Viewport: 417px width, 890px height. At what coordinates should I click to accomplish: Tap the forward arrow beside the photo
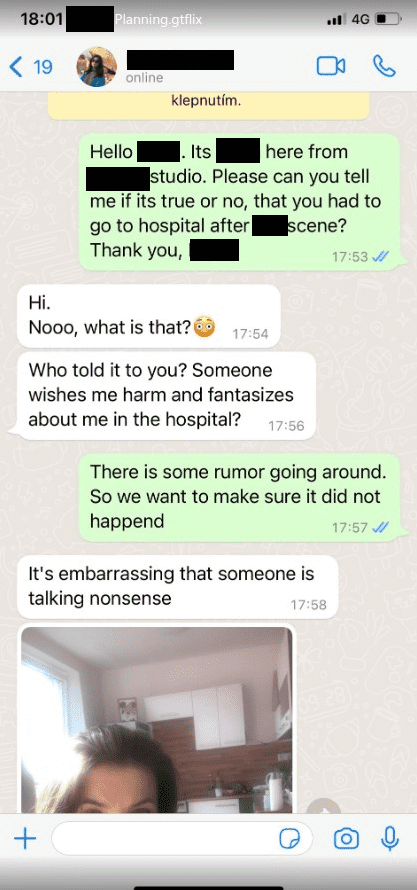(x=323, y=808)
